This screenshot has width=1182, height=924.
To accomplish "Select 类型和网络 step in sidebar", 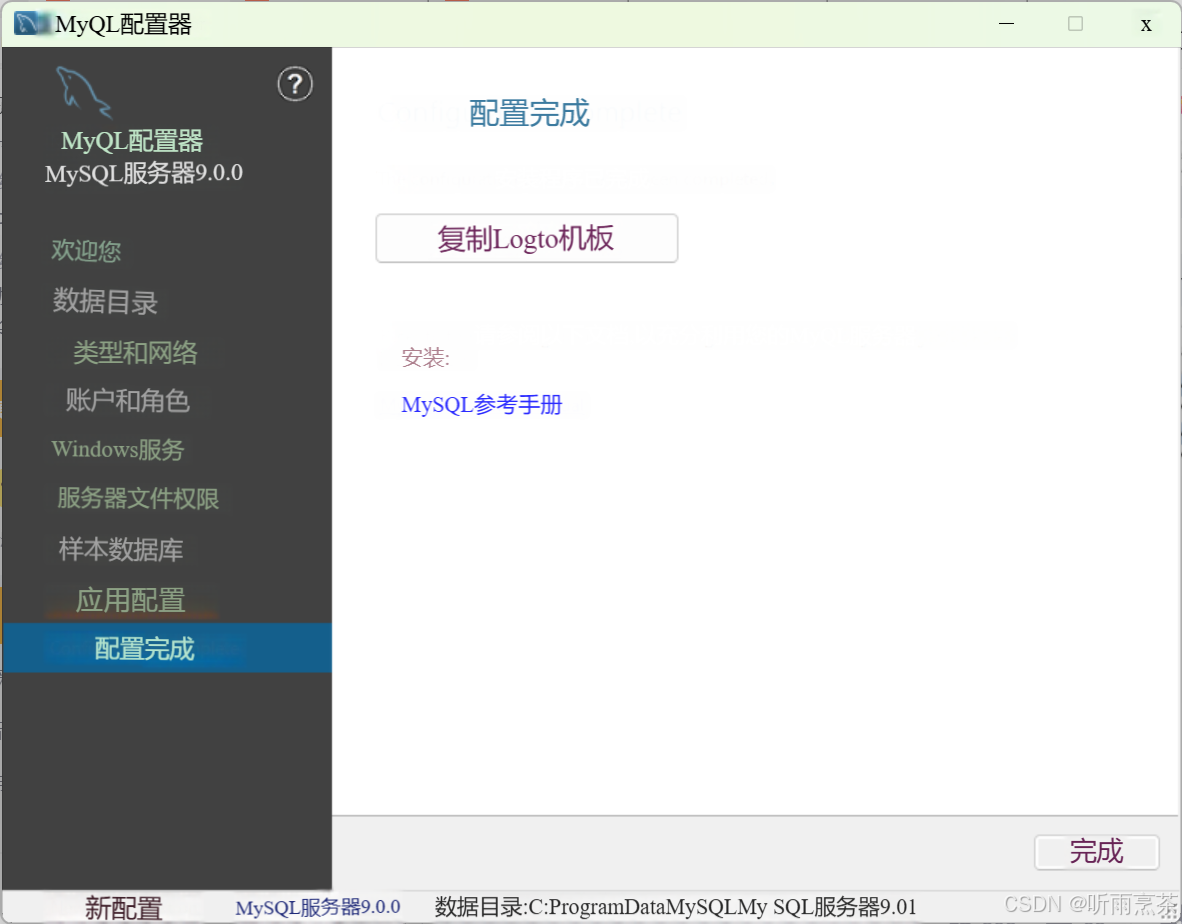I will click(136, 352).
